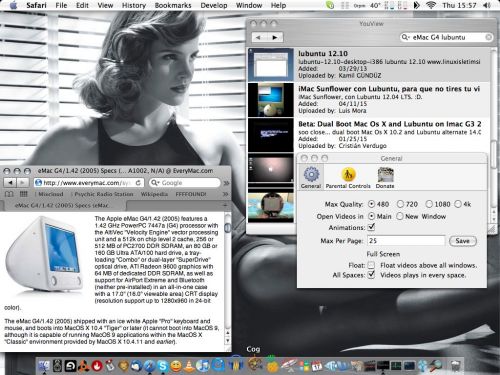
Task: Click the Safari back arrow button
Action: (10, 183)
